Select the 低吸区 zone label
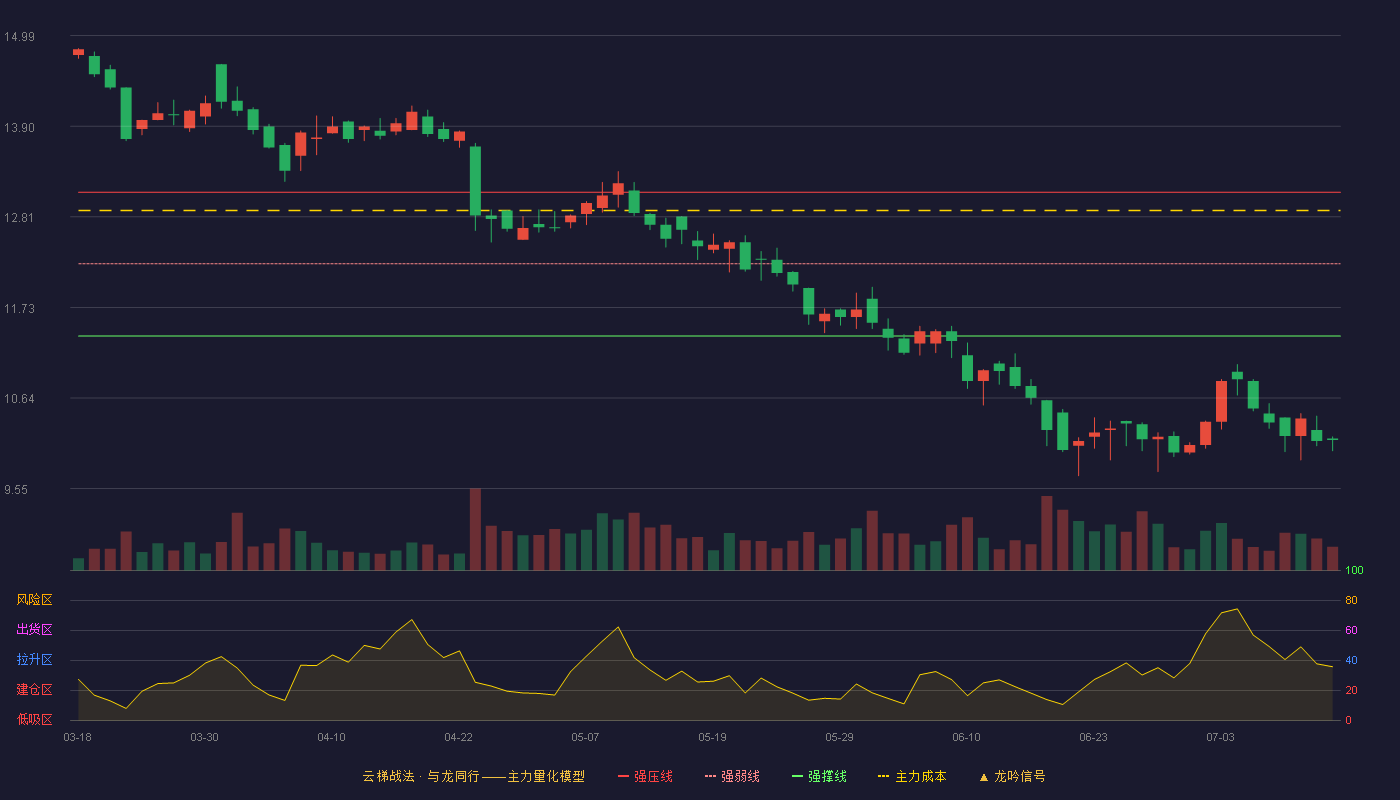1400x800 pixels. tap(34, 720)
